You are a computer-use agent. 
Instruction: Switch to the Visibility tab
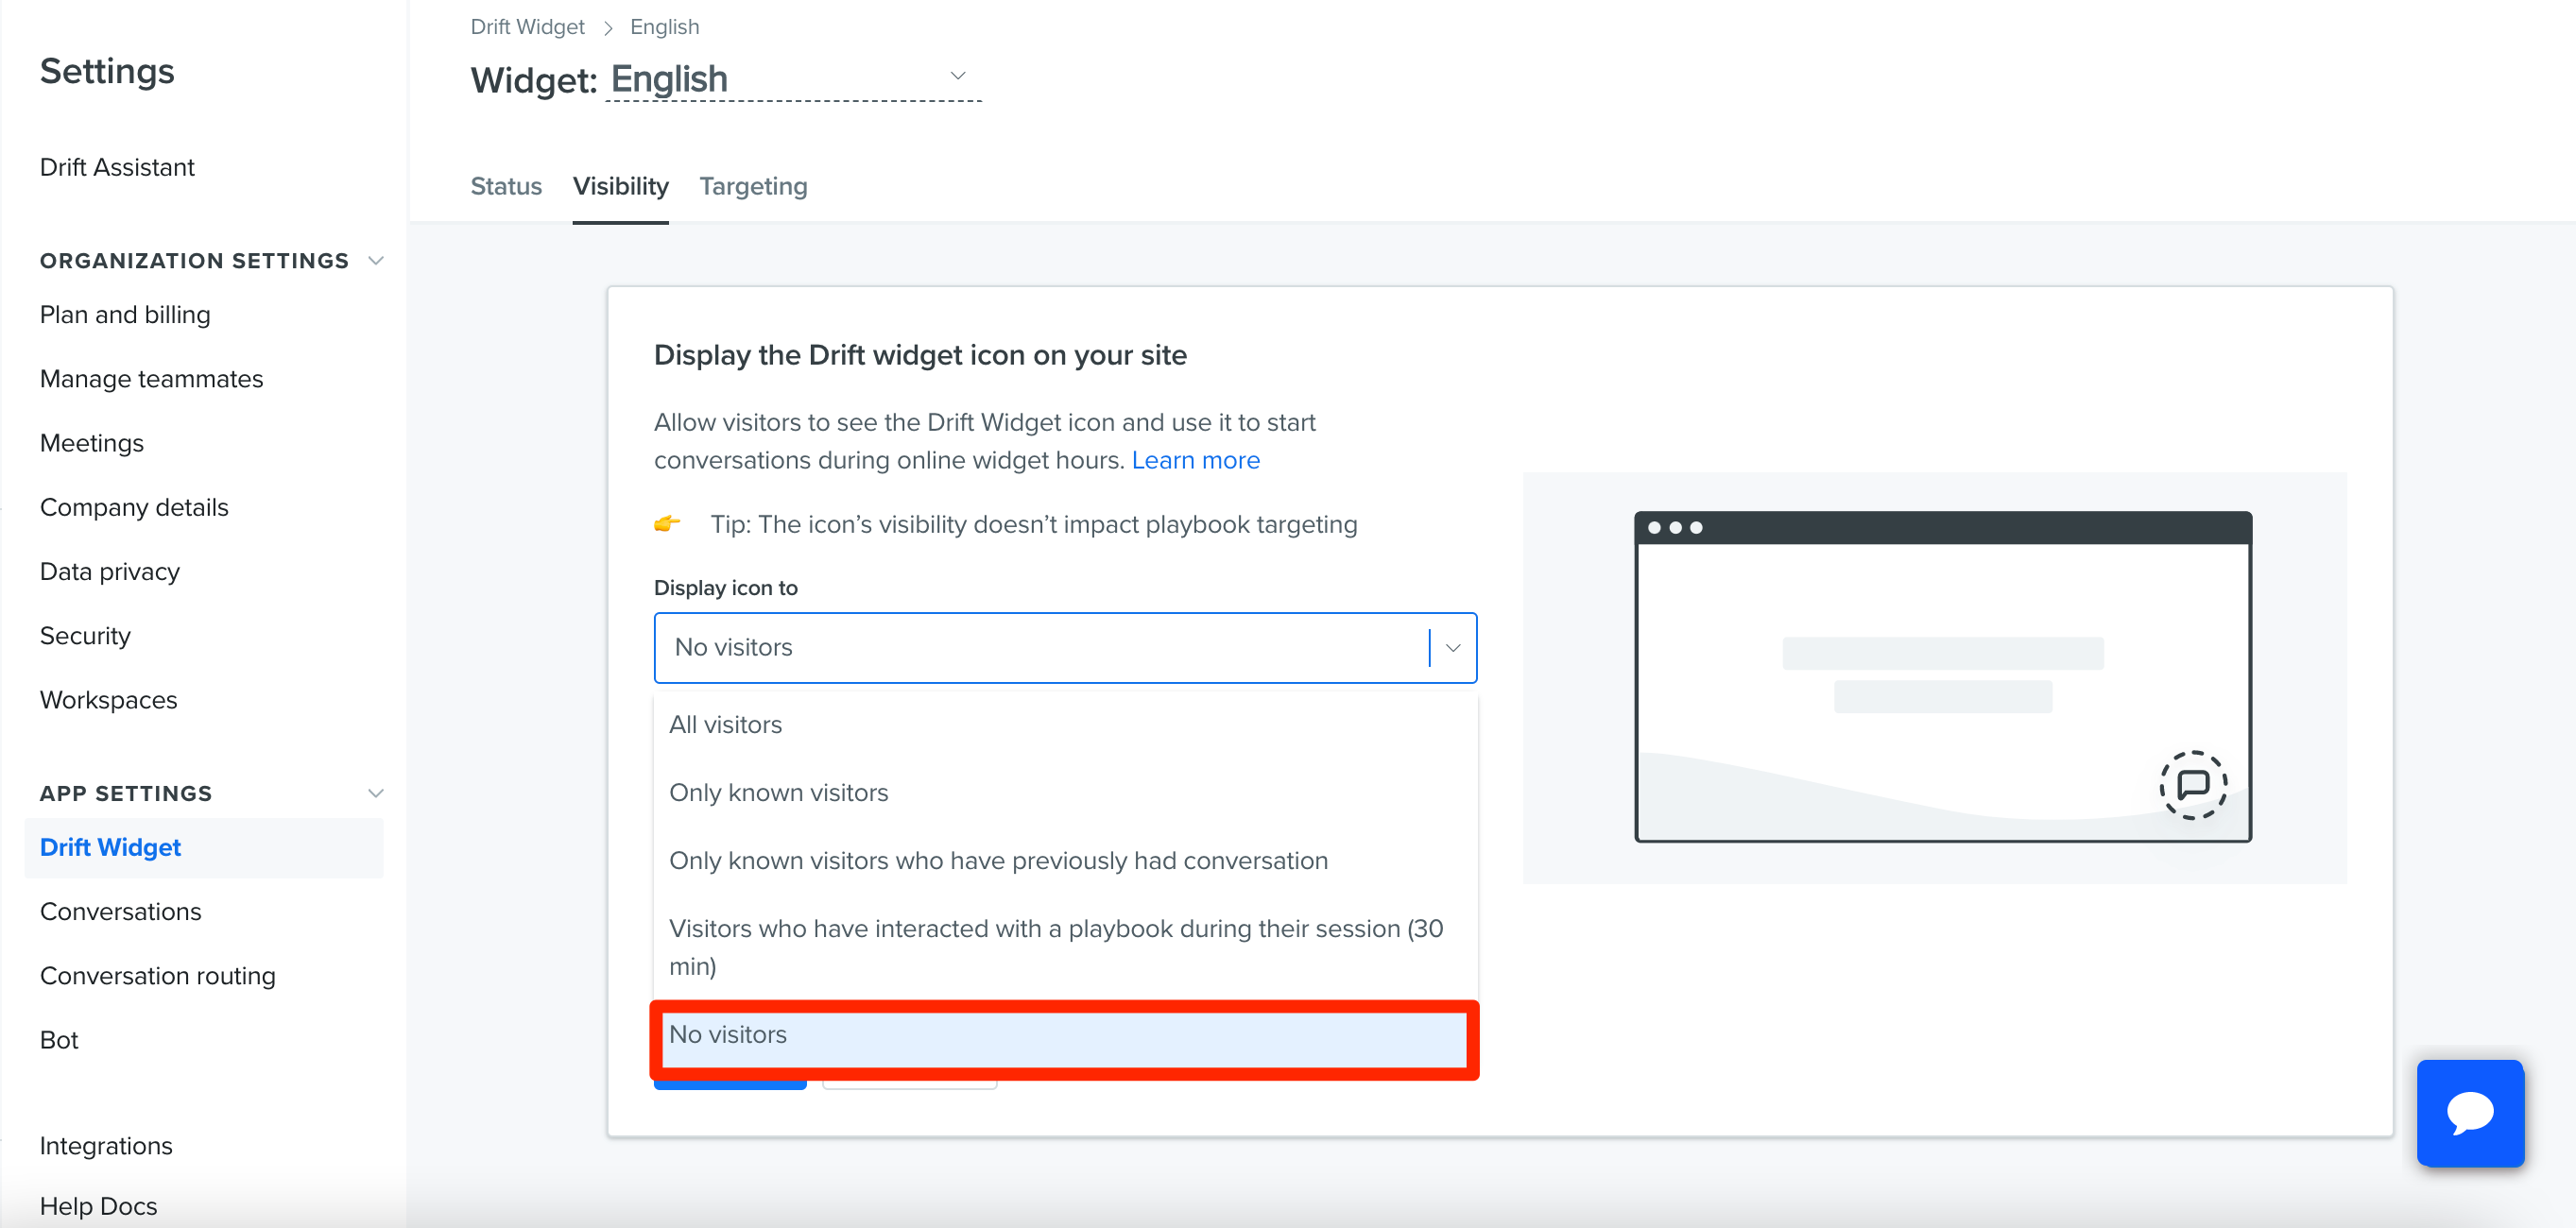(620, 187)
